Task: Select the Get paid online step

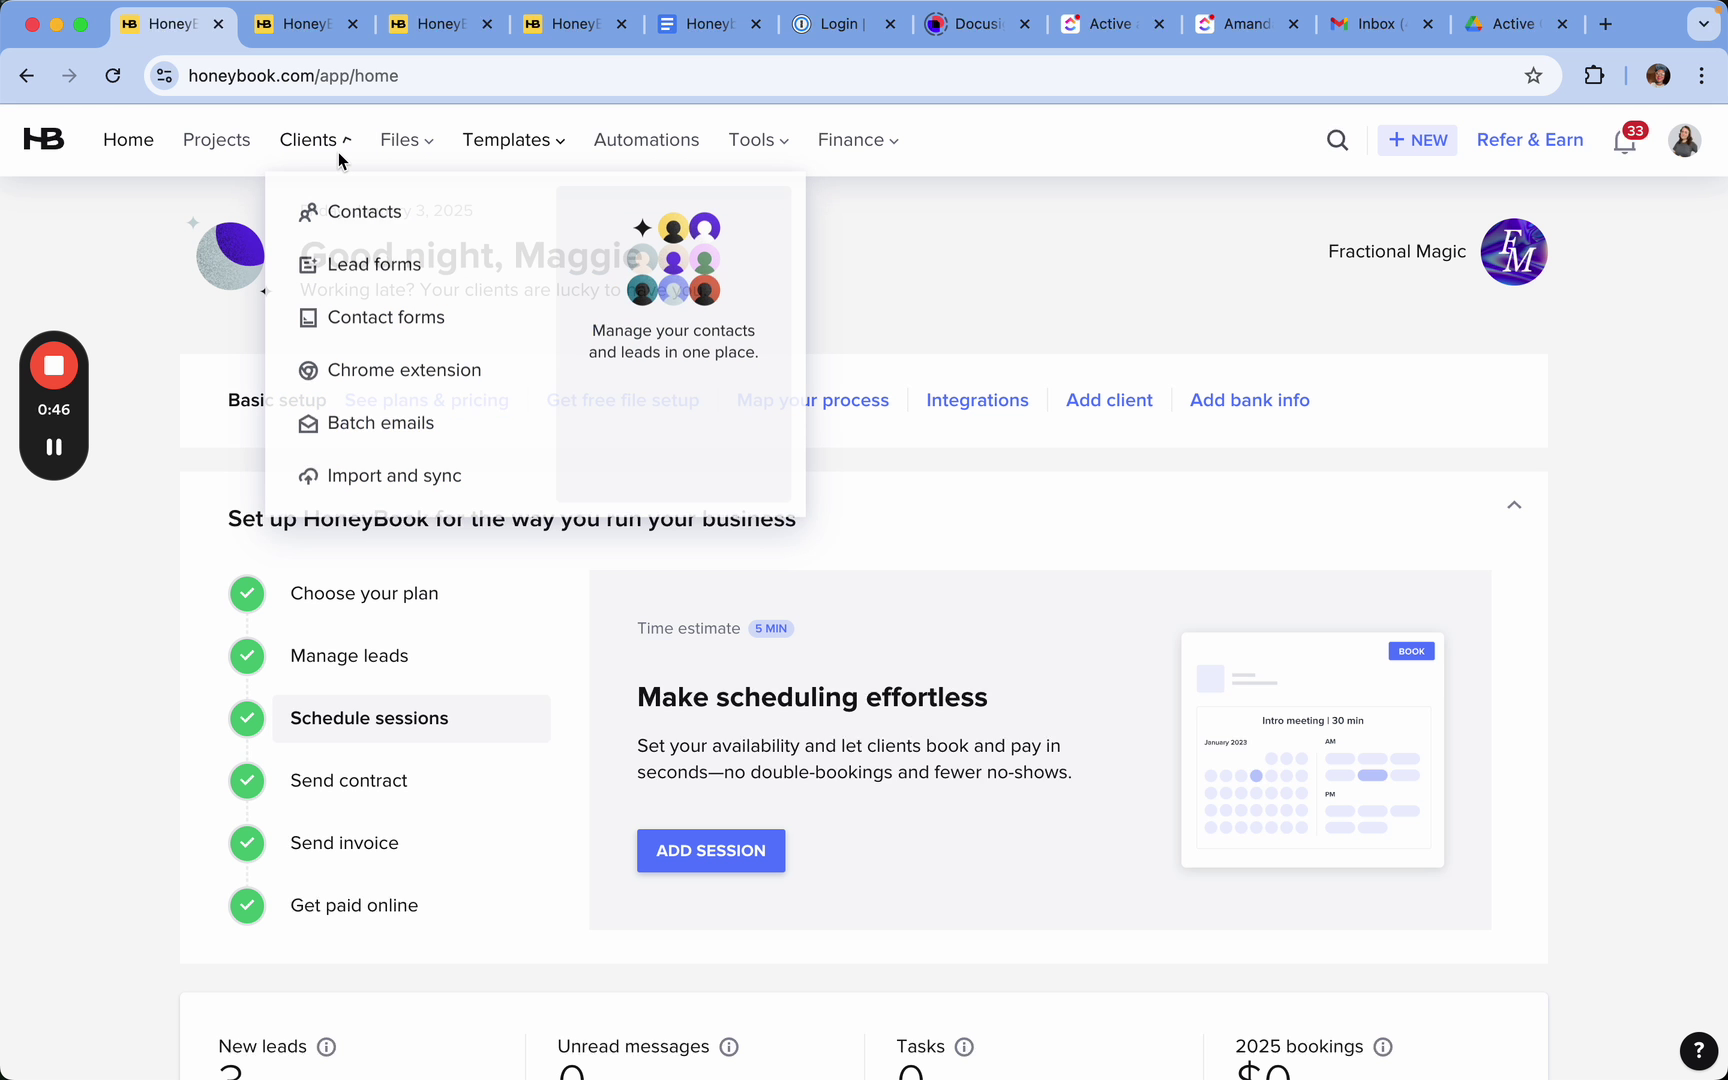Action: click(354, 906)
